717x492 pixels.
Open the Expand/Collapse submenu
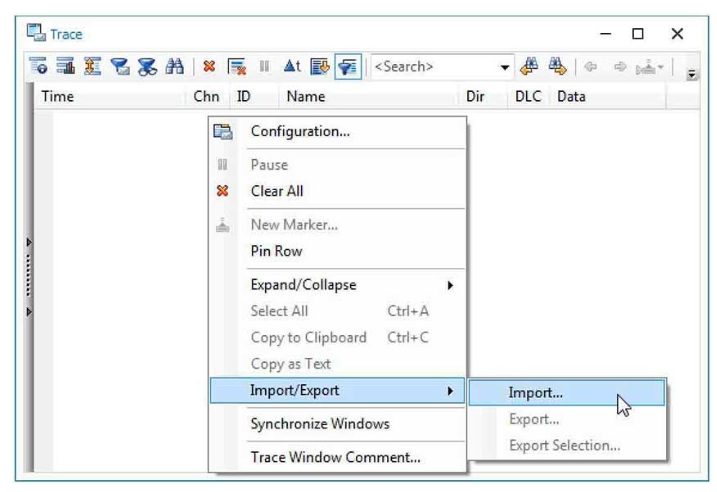click(337, 285)
